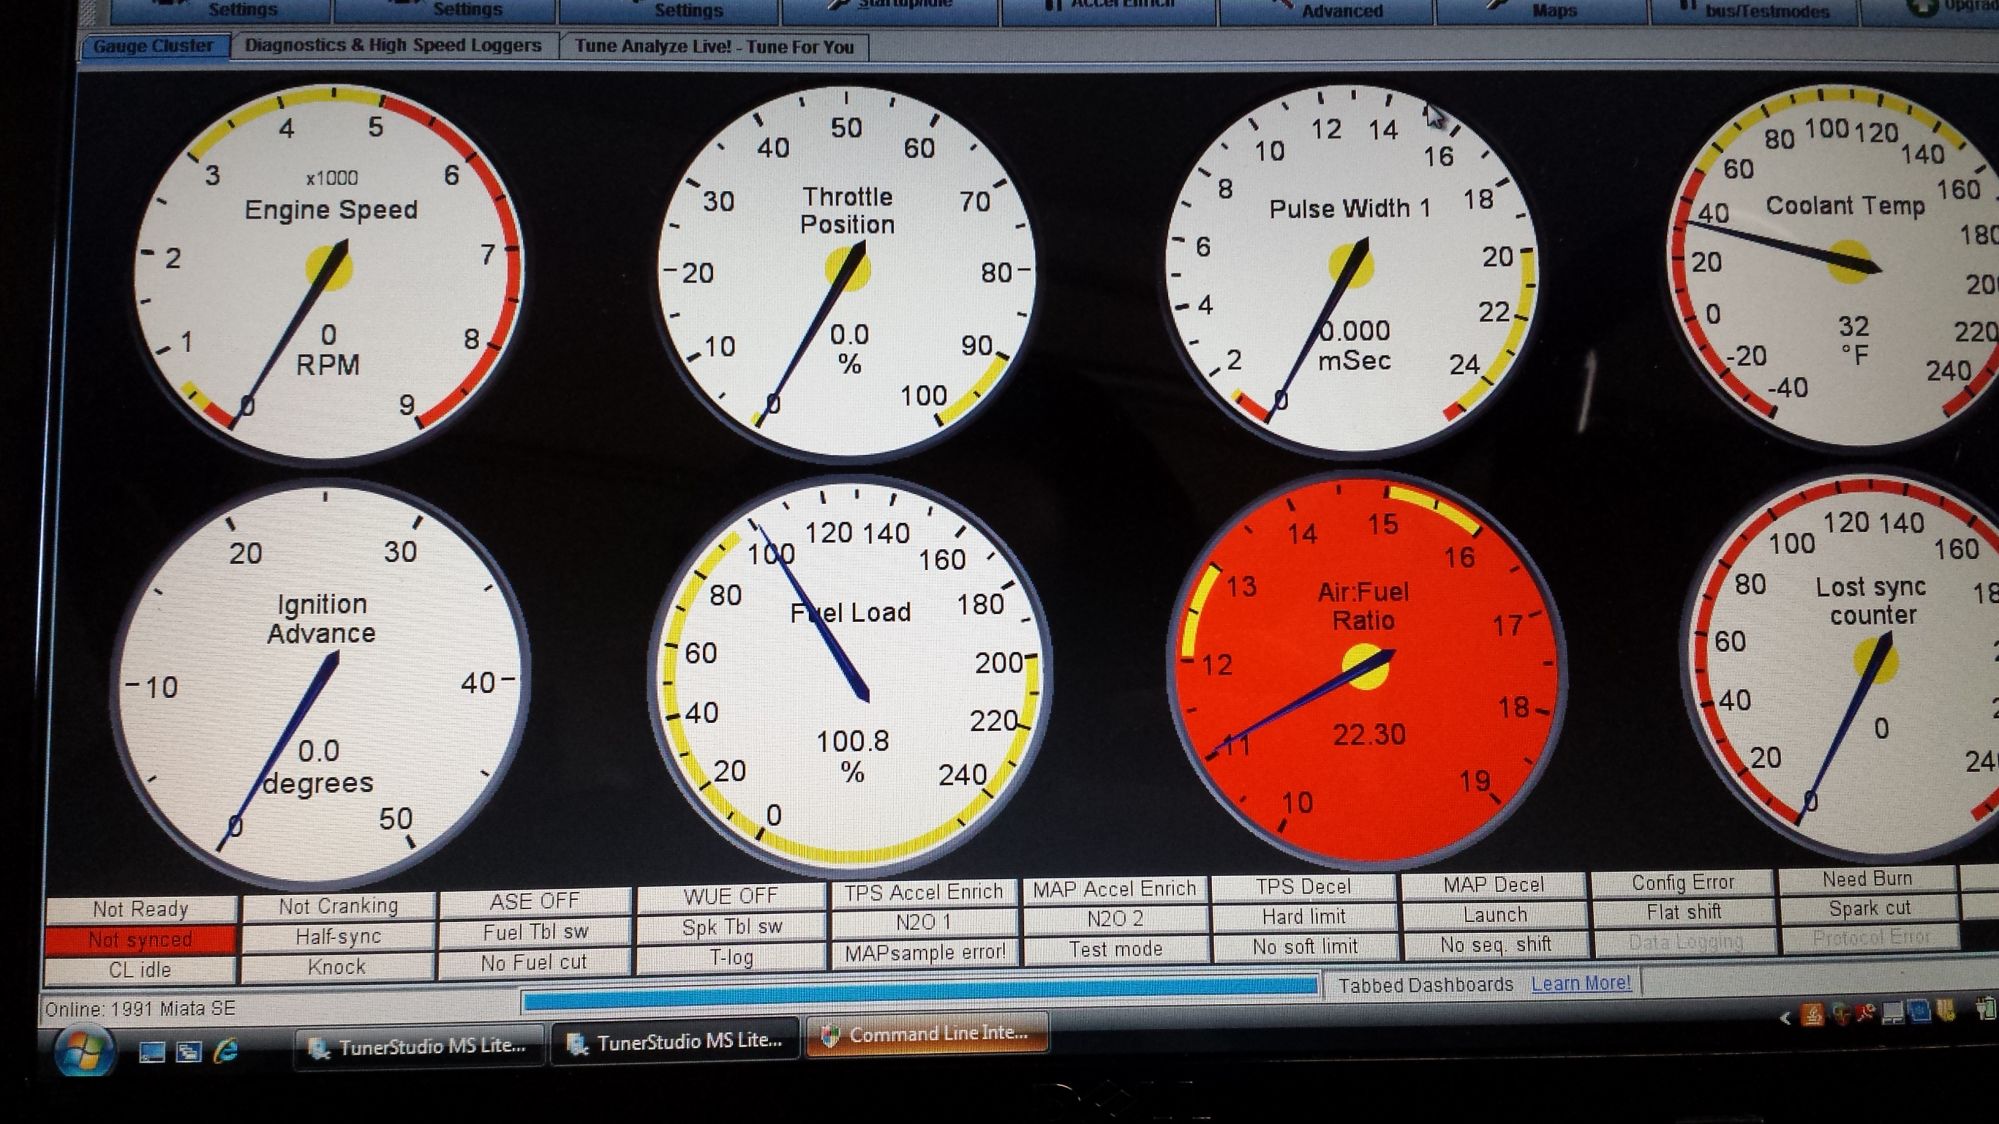The height and width of the screenshot is (1124, 1999).
Task: Click the Fuel Load gauge
Action: 850,678
